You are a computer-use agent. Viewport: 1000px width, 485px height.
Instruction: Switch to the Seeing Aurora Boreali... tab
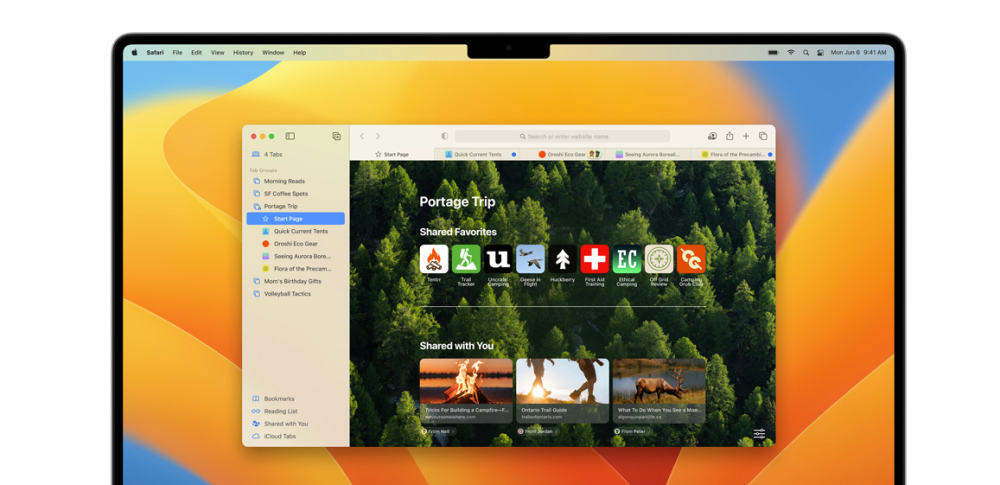coord(648,154)
